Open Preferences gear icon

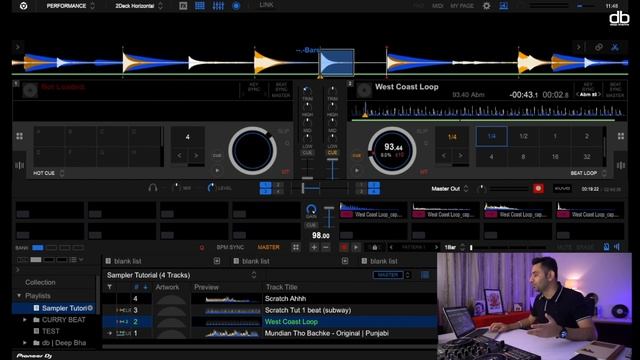tap(486, 6)
